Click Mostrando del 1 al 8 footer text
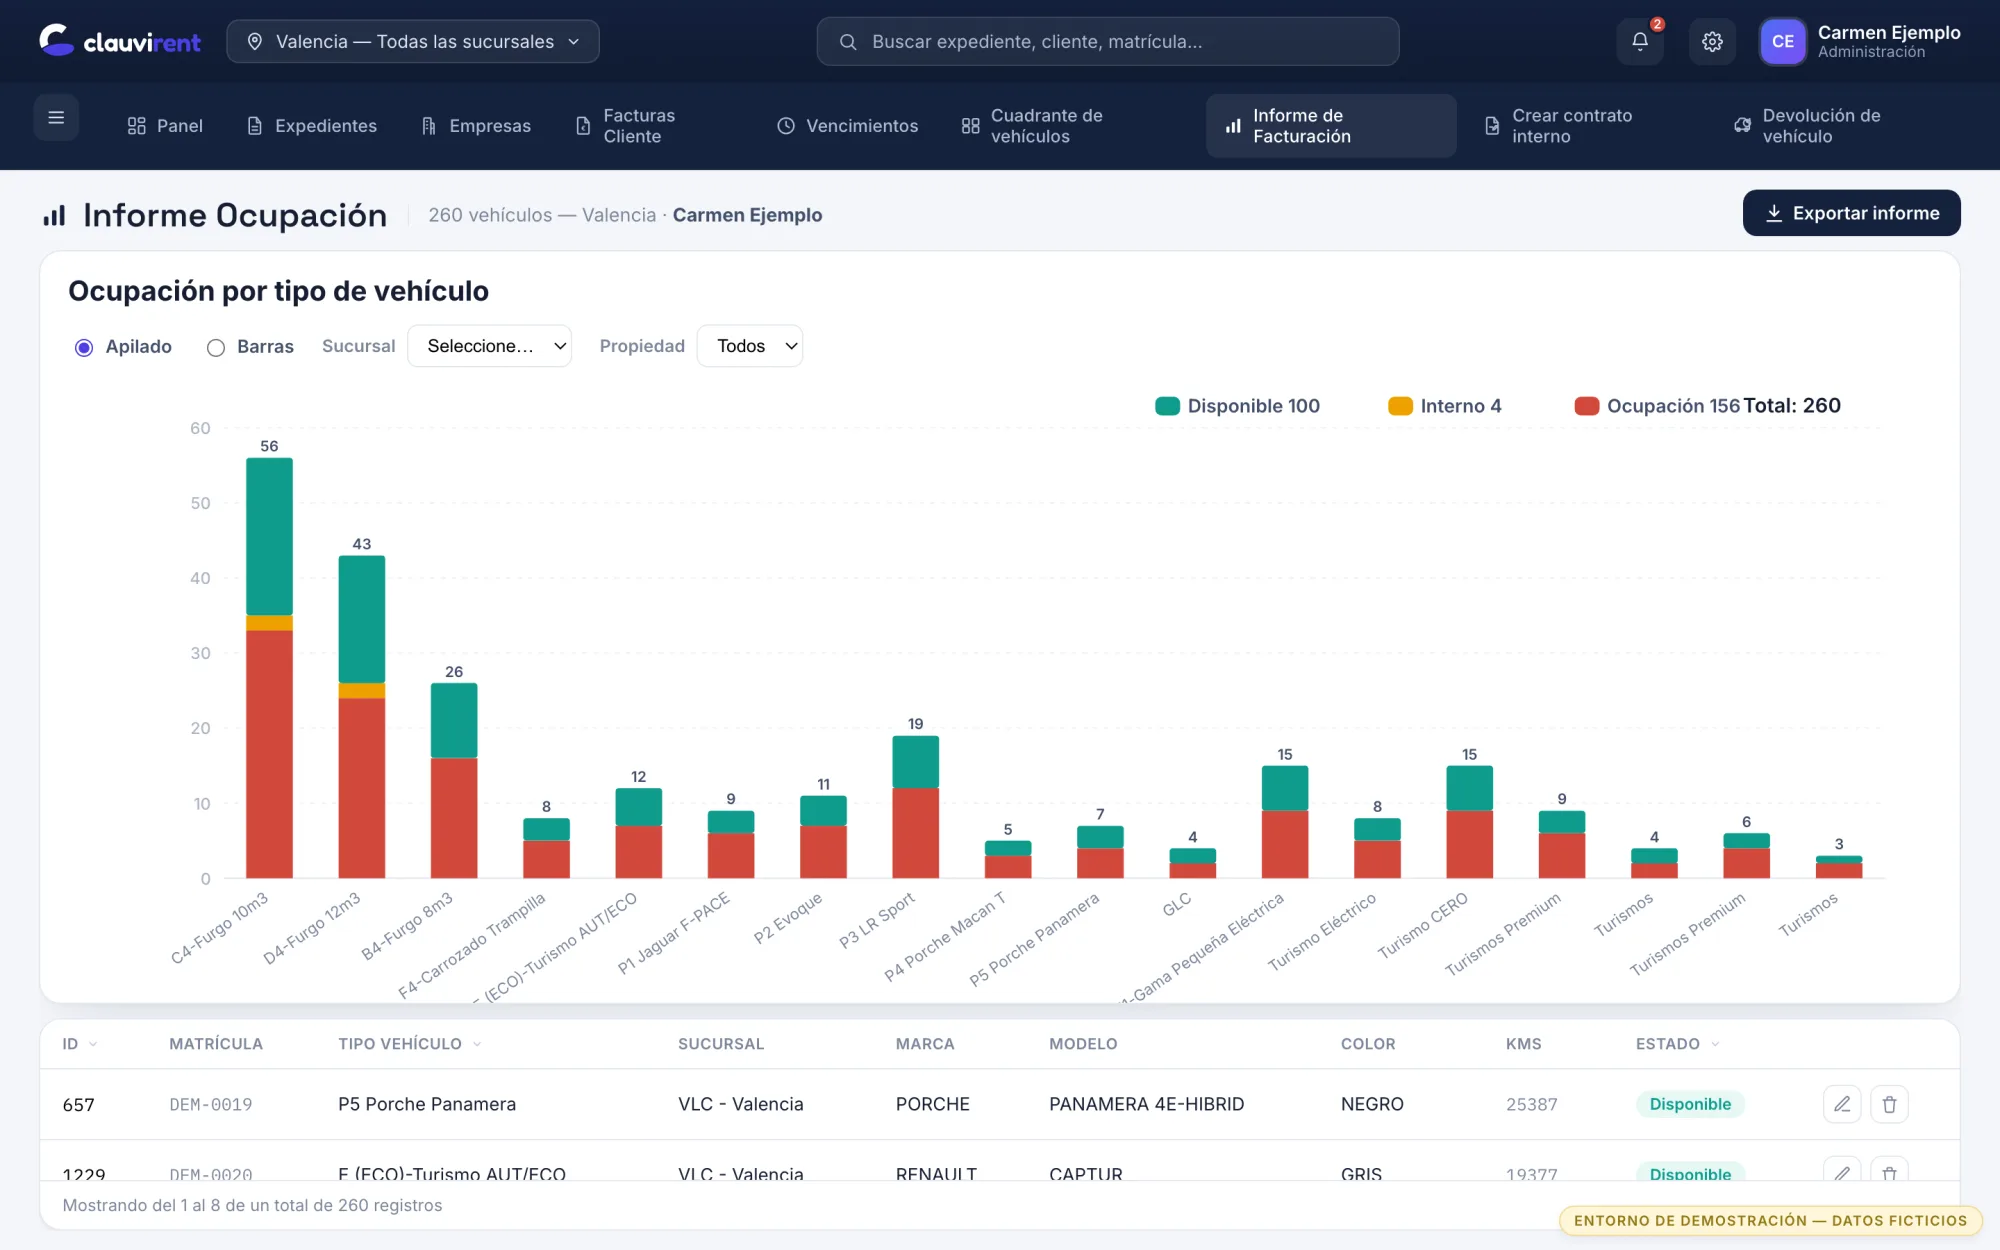 pos(252,1205)
